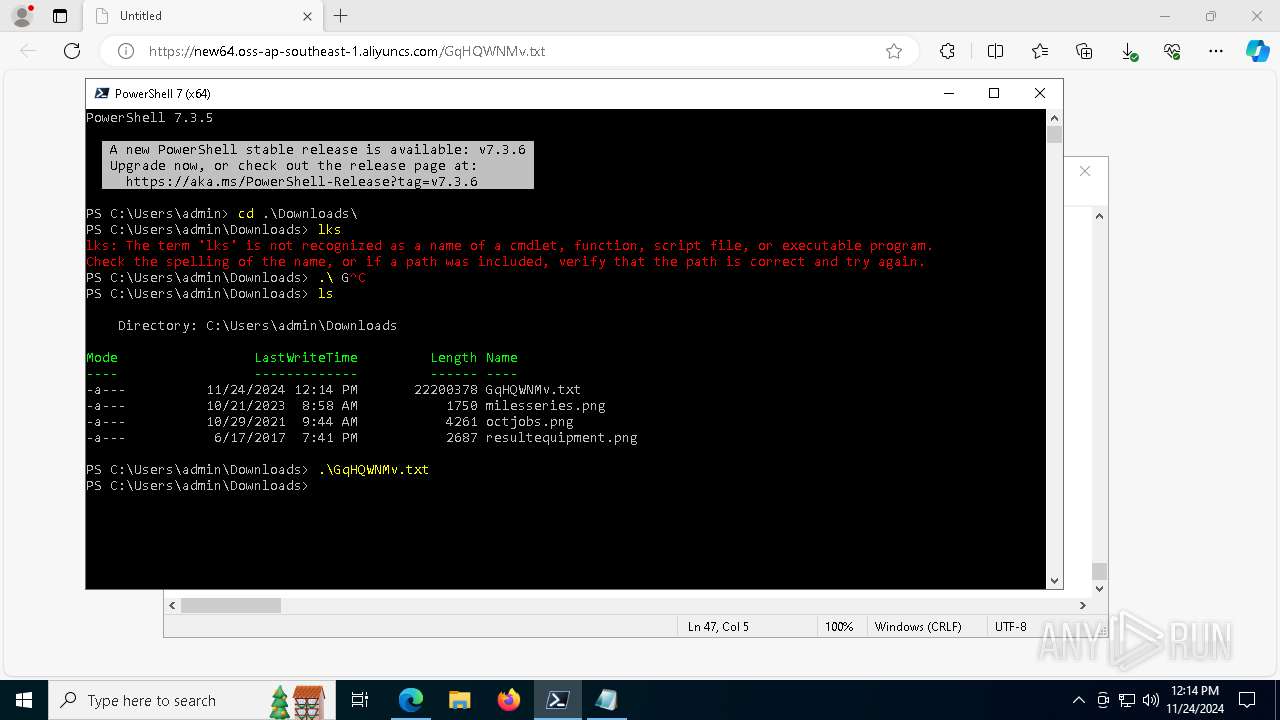Screen dimensions: 1280x720
Task: Click octjobs.png in the listing
Action: (529, 421)
